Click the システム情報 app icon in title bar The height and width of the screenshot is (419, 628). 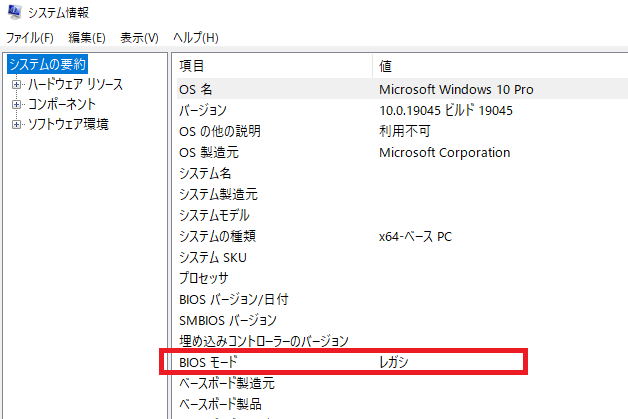[x=14, y=12]
